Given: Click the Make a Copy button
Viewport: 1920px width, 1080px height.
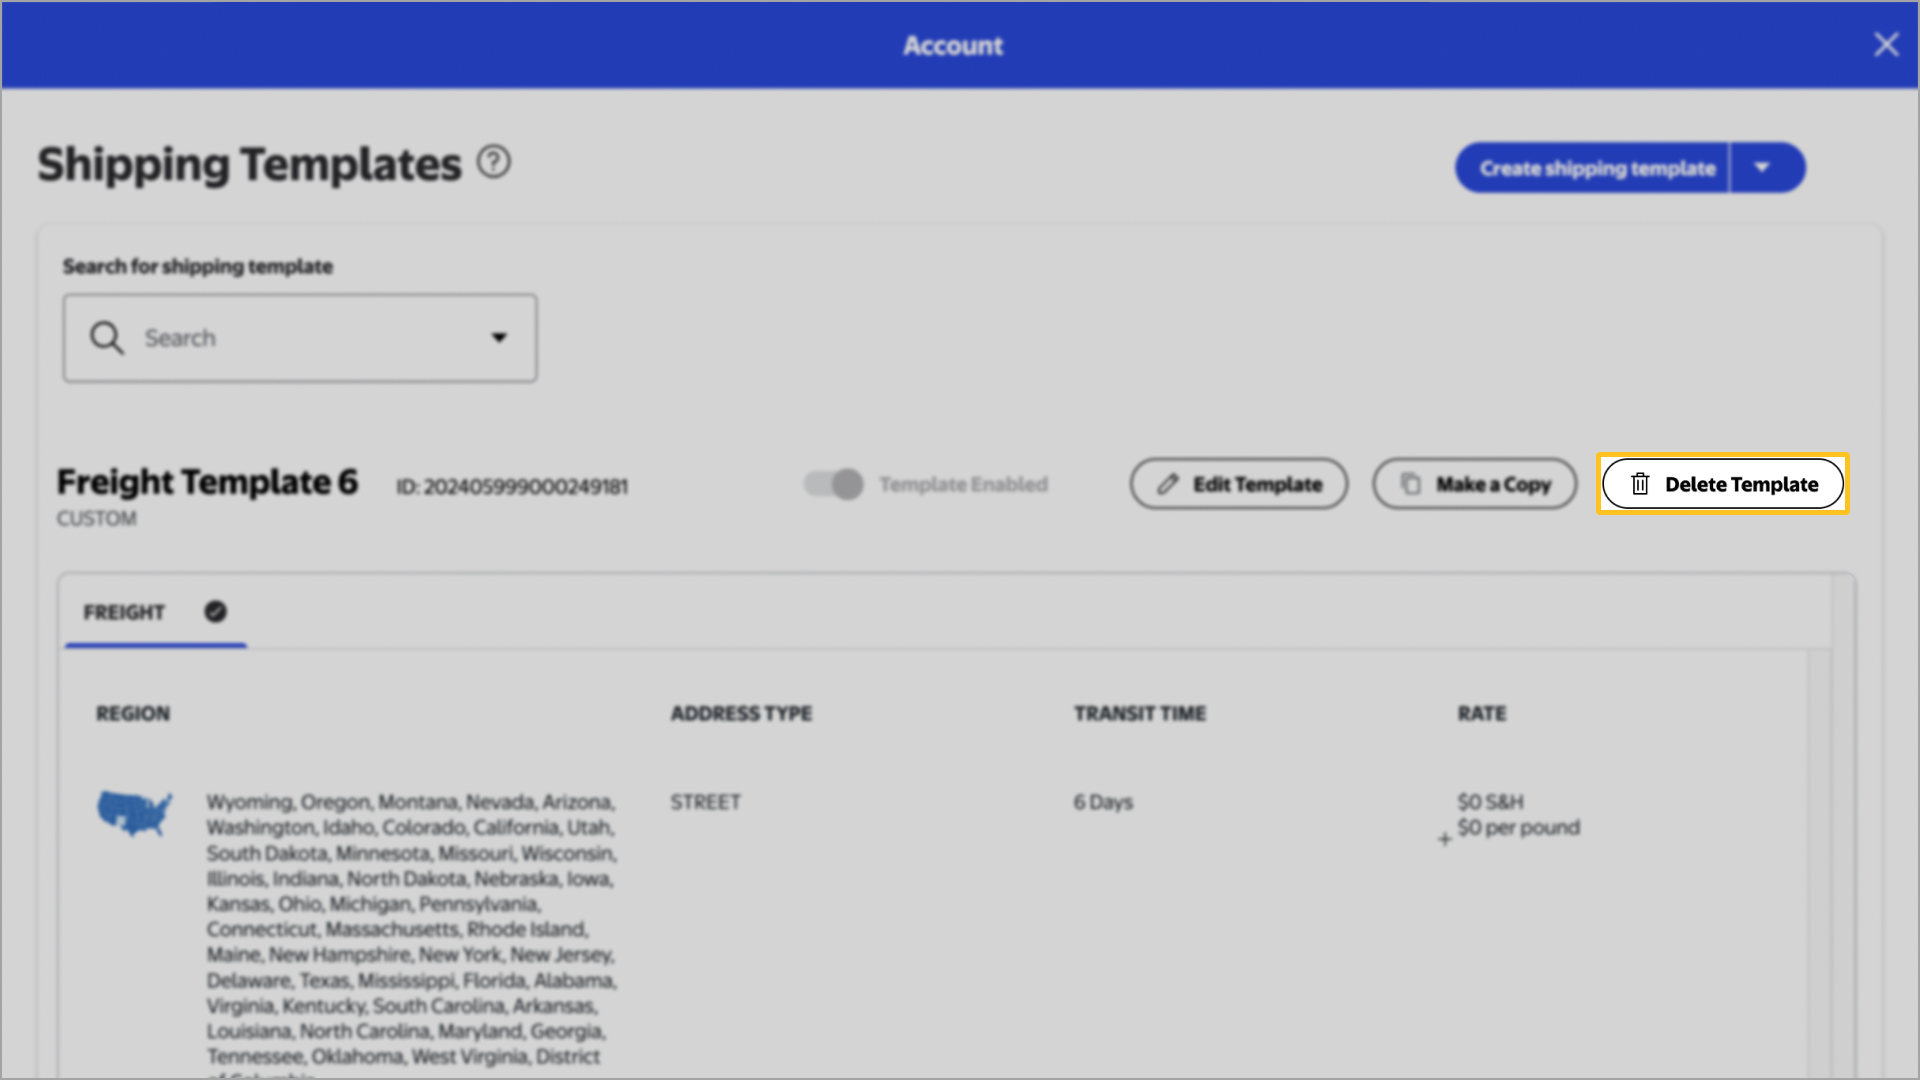Looking at the screenshot, I should [1474, 484].
